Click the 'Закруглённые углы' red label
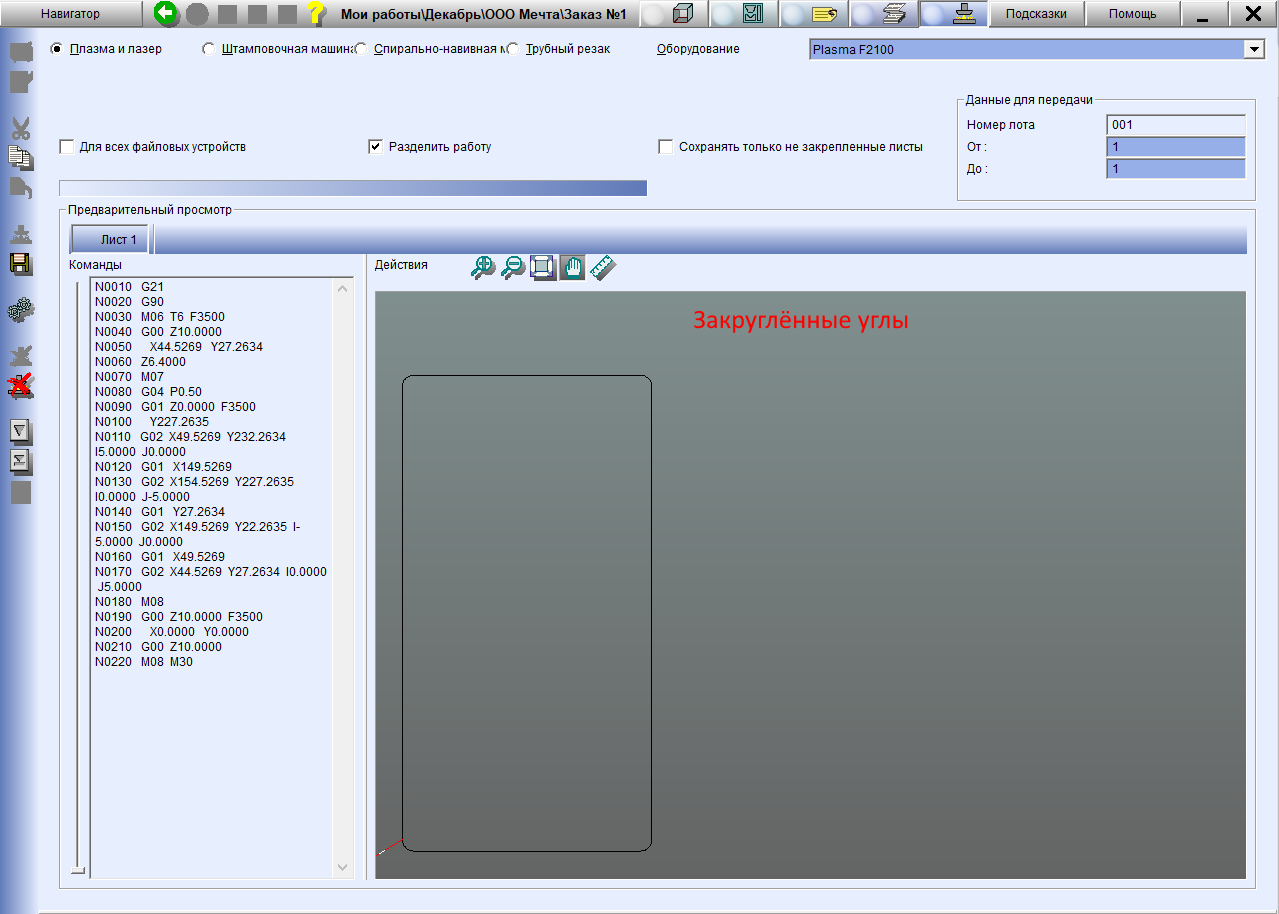 pyautogui.click(x=801, y=321)
